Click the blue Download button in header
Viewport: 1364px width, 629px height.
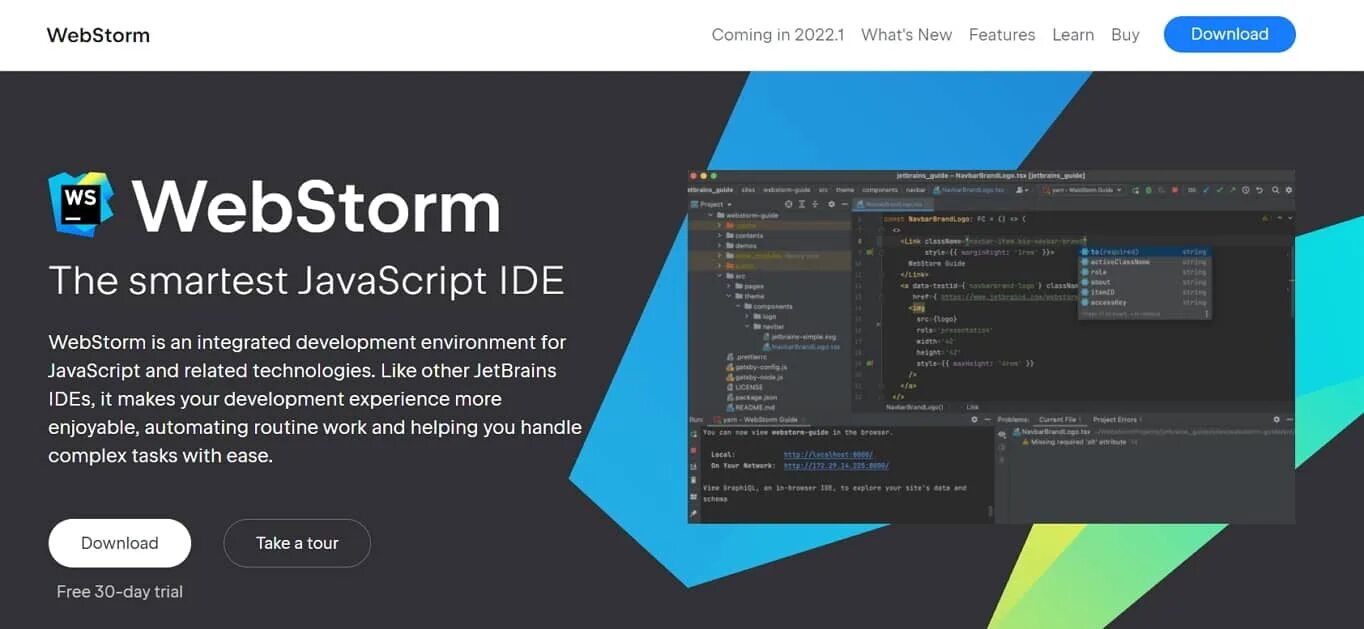tap(1229, 34)
